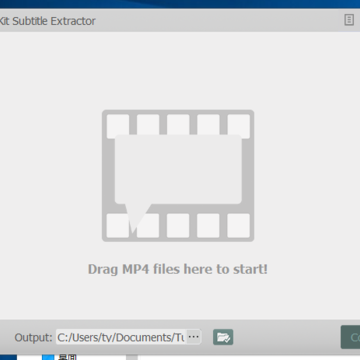Click the 'Output:' label
The height and width of the screenshot is (360, 360).
33,337
